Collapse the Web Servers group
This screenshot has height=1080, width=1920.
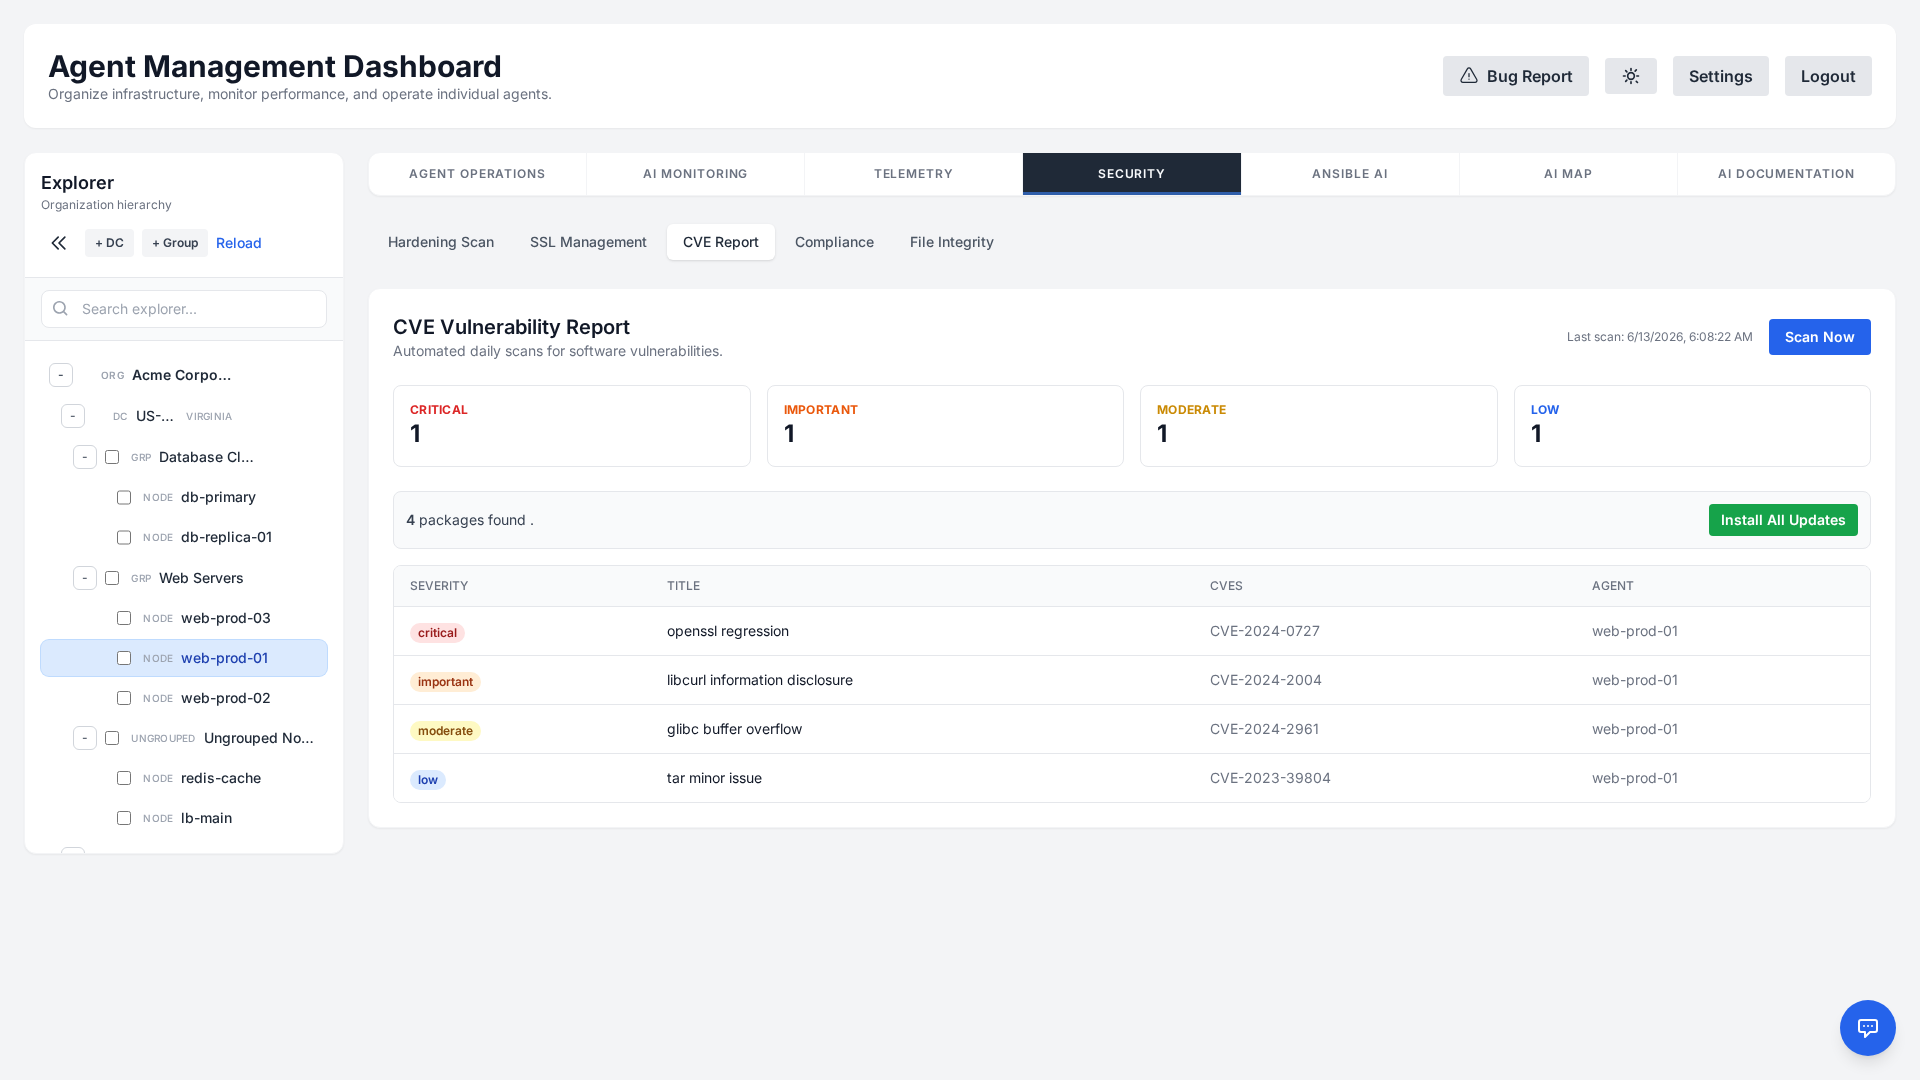(x=85, y=578)
